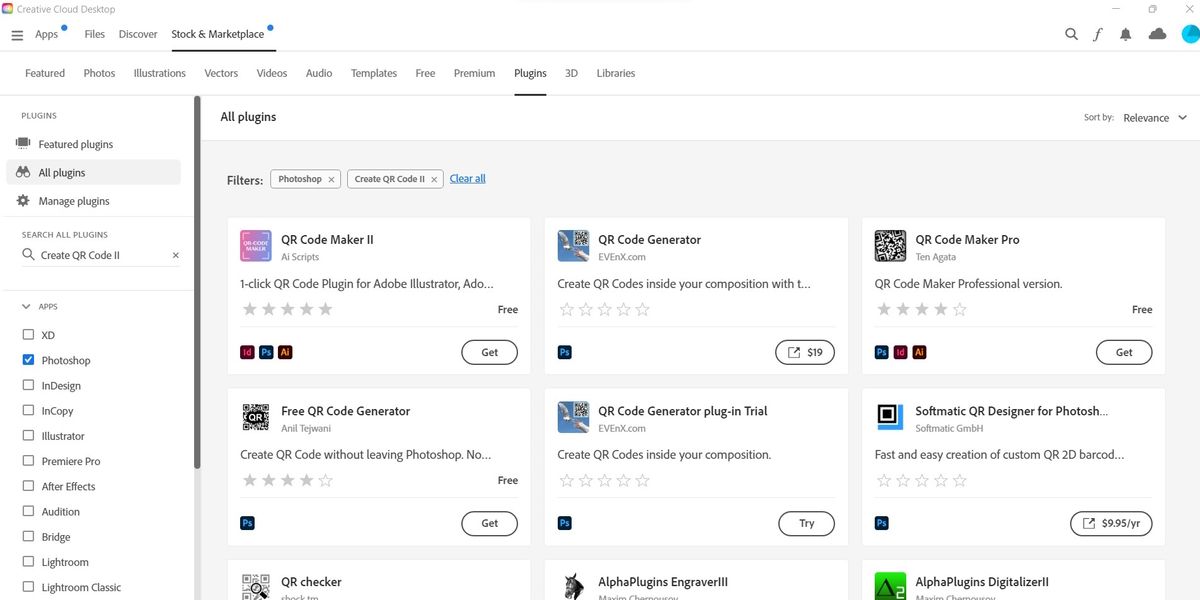Switch to the Templates tab
This screenshot has height=600, width=1200.
click(374, 73)
